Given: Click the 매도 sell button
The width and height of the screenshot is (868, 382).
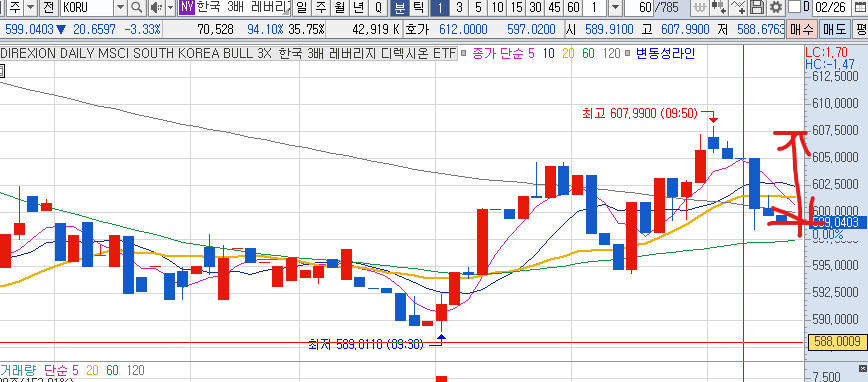Looking at the screenshot, I should (x=834, y=29).
